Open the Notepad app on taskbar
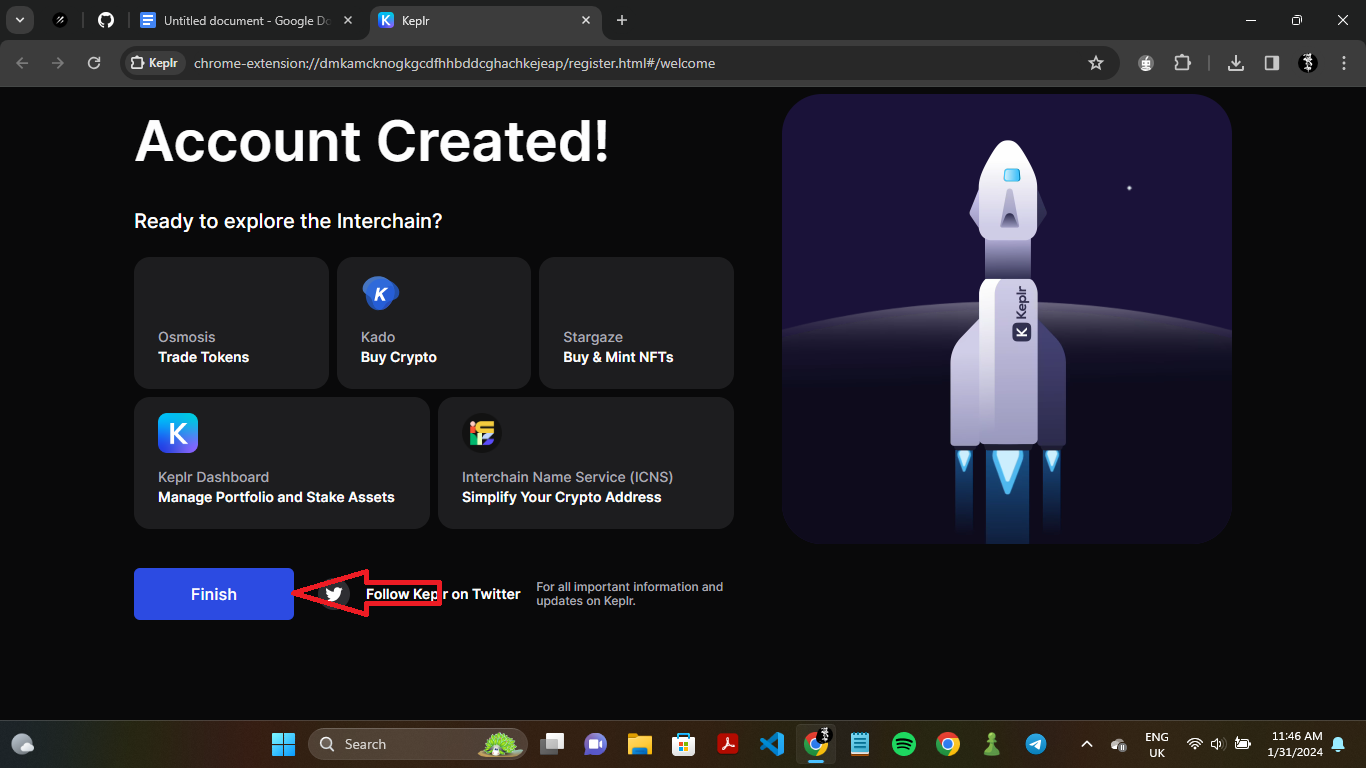Viewport: 1366px width, 768px height. tap(860, 744)
